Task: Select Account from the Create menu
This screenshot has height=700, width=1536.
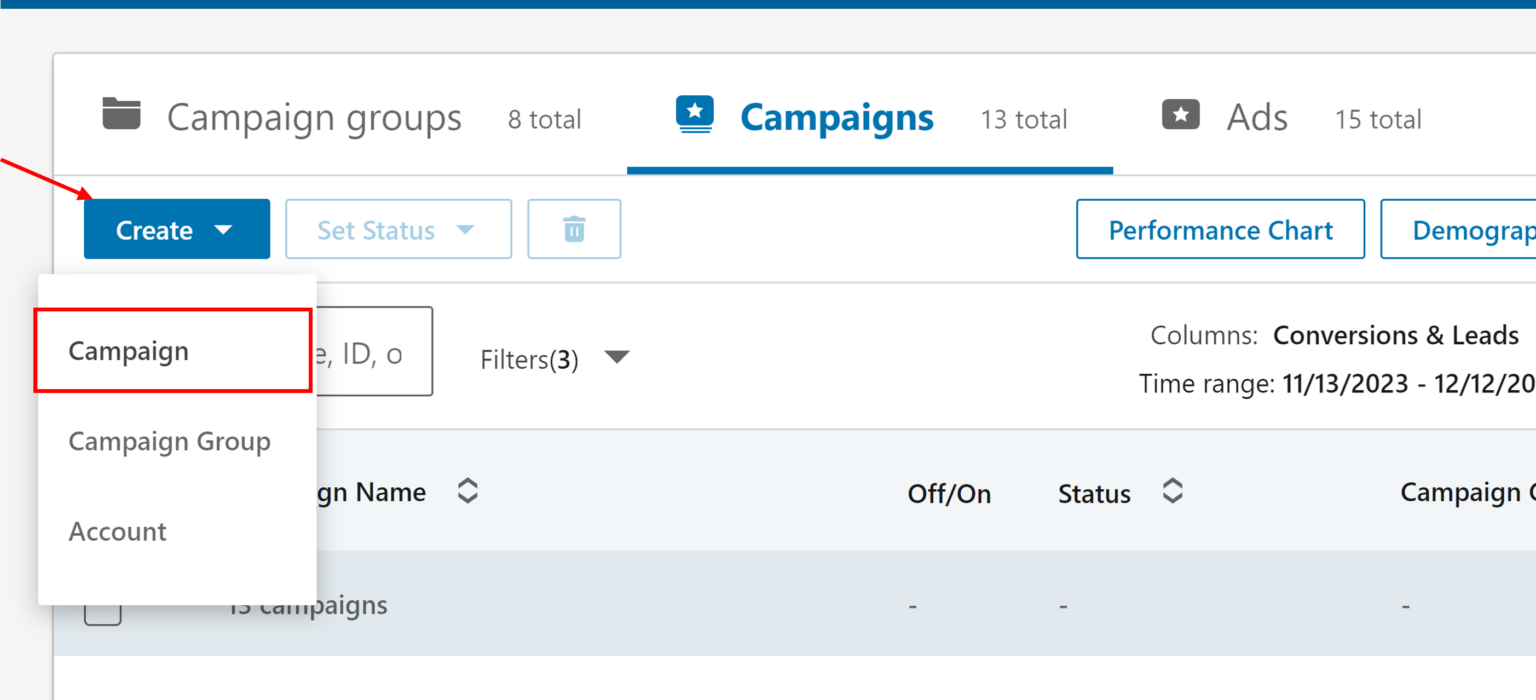Action: pyautogui.click(x=117, y=531)
